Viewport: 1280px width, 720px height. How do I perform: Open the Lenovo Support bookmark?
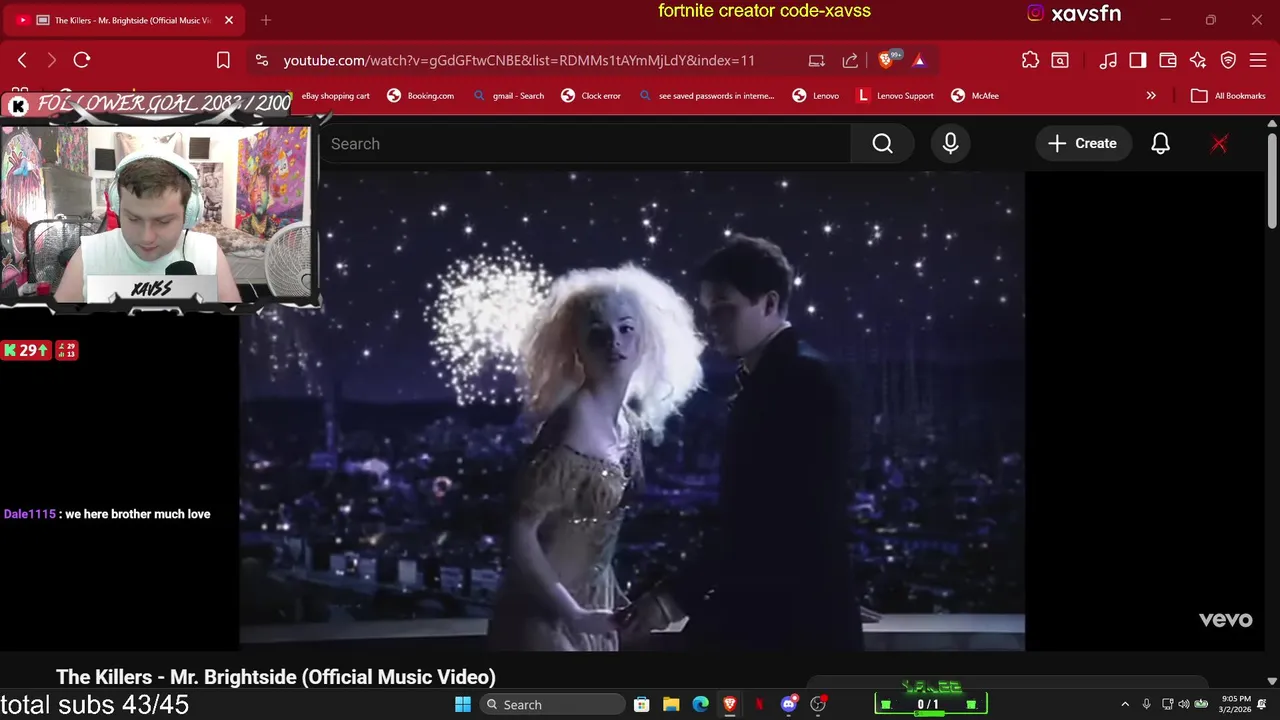[895, 96]
